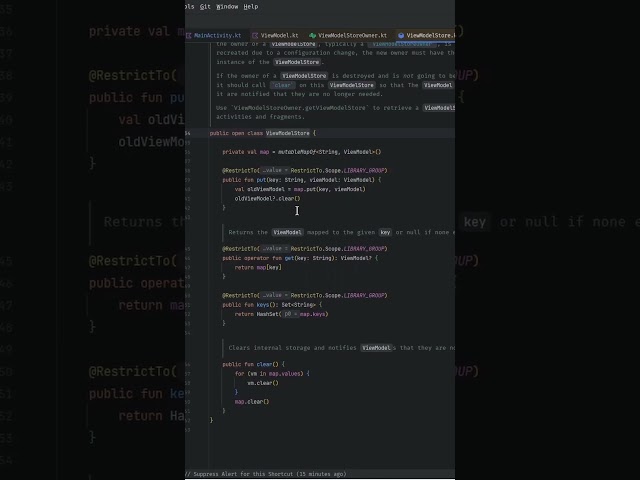
Task: Click the 'value =' inlay hint above keys function
Action: tap(274, 295)
